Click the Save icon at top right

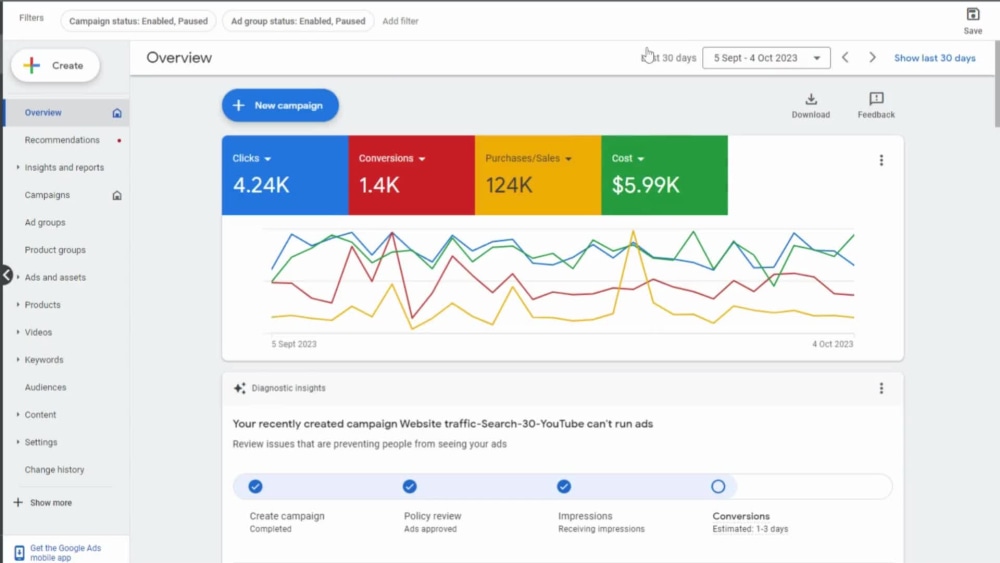point(973,14)
